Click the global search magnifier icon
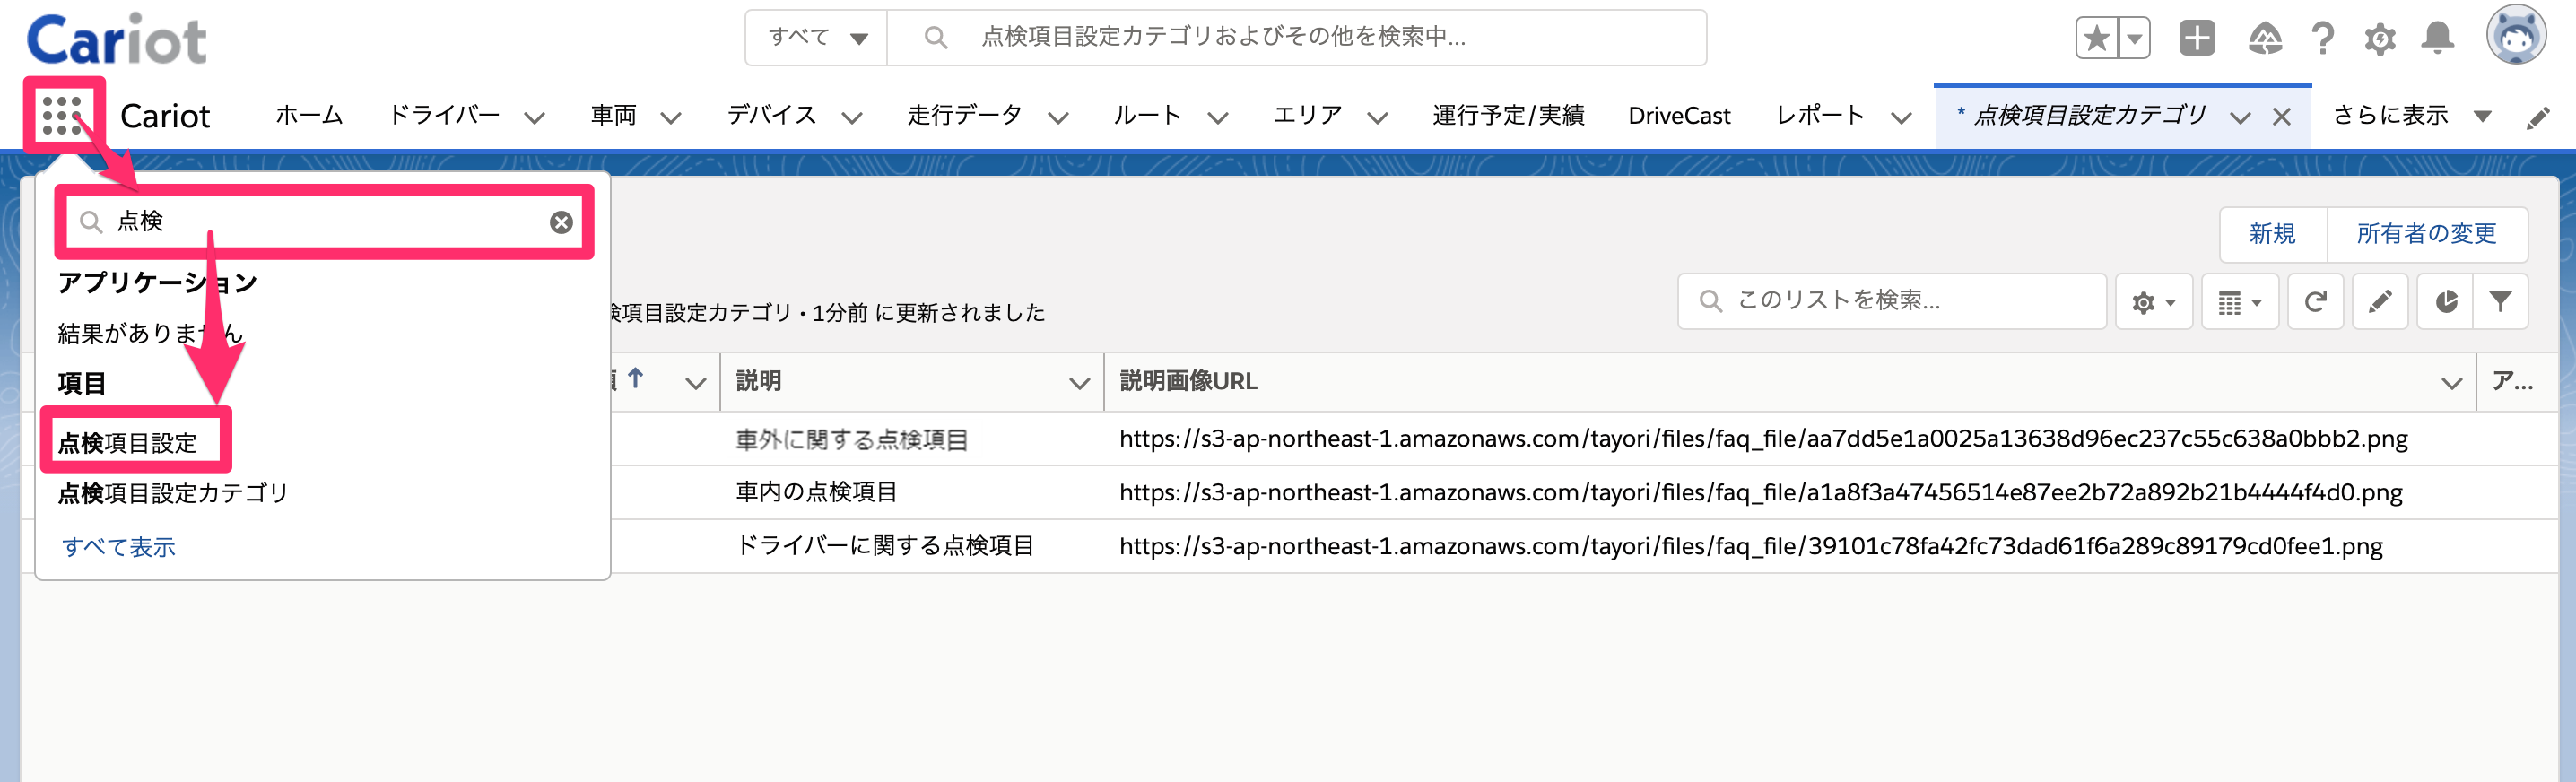Viewport: 2576px width, 782px height. click(935, 38)
